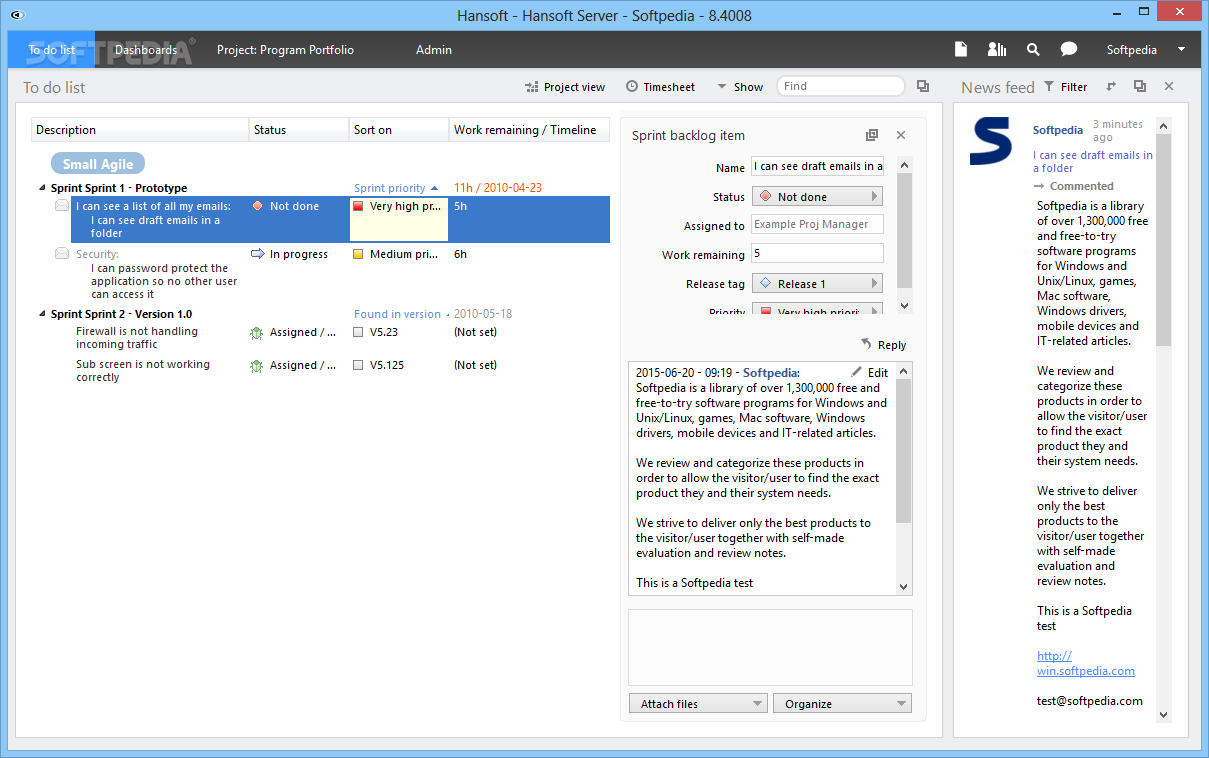Viewport: 1209px width, 758px height.
Task: Click the News feed swap arrows icon
Action: point(1111,87)
